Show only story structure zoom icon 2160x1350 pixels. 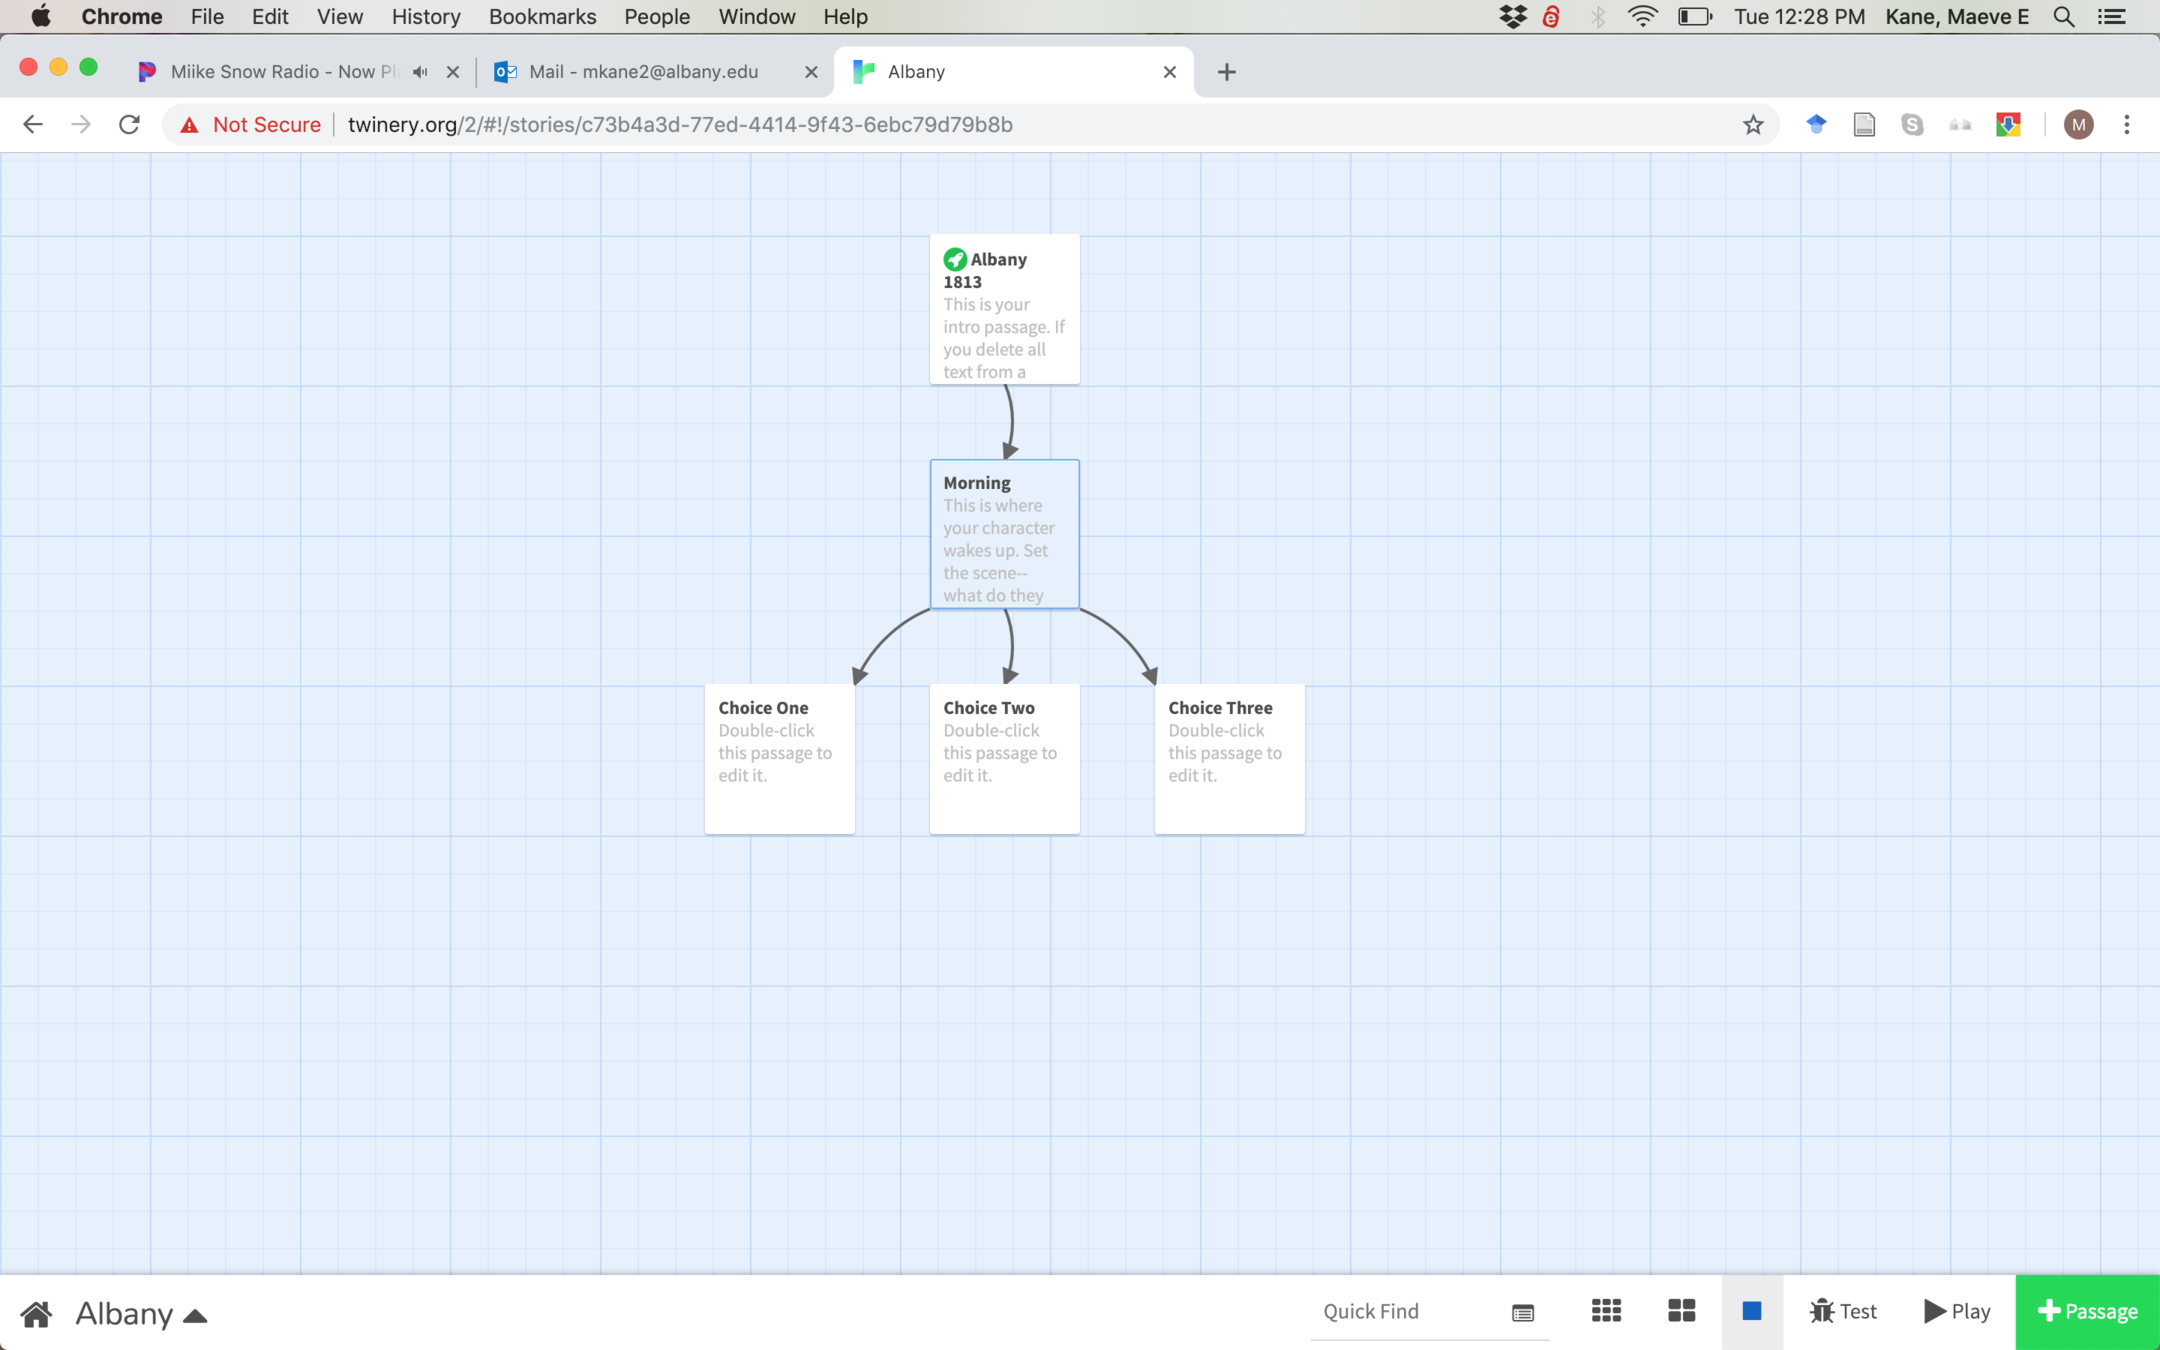(1606, 1311)
